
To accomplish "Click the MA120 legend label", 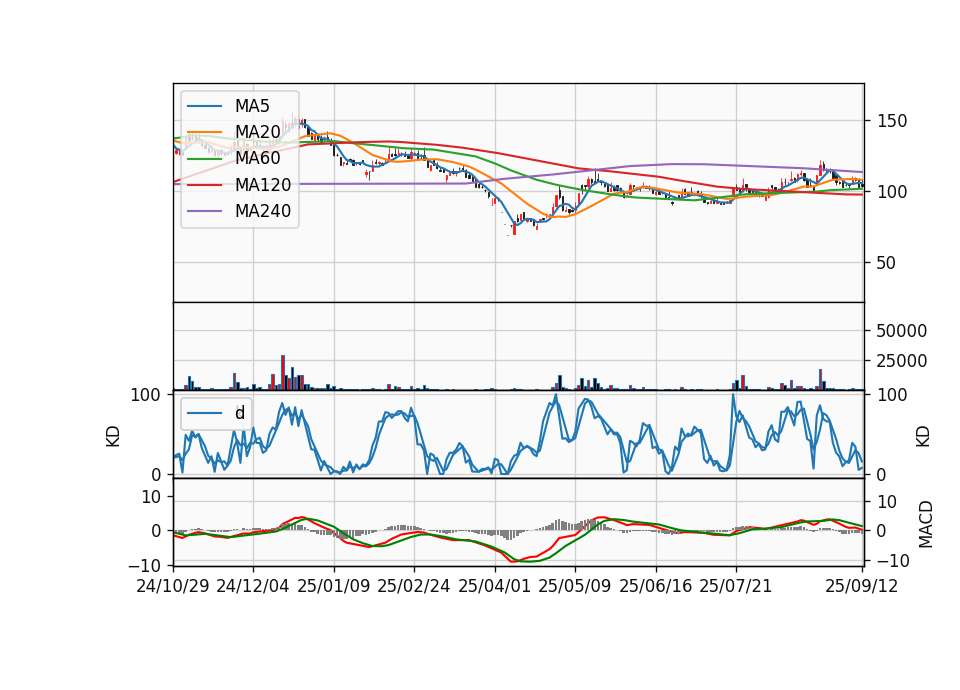I will pos(263,185).
